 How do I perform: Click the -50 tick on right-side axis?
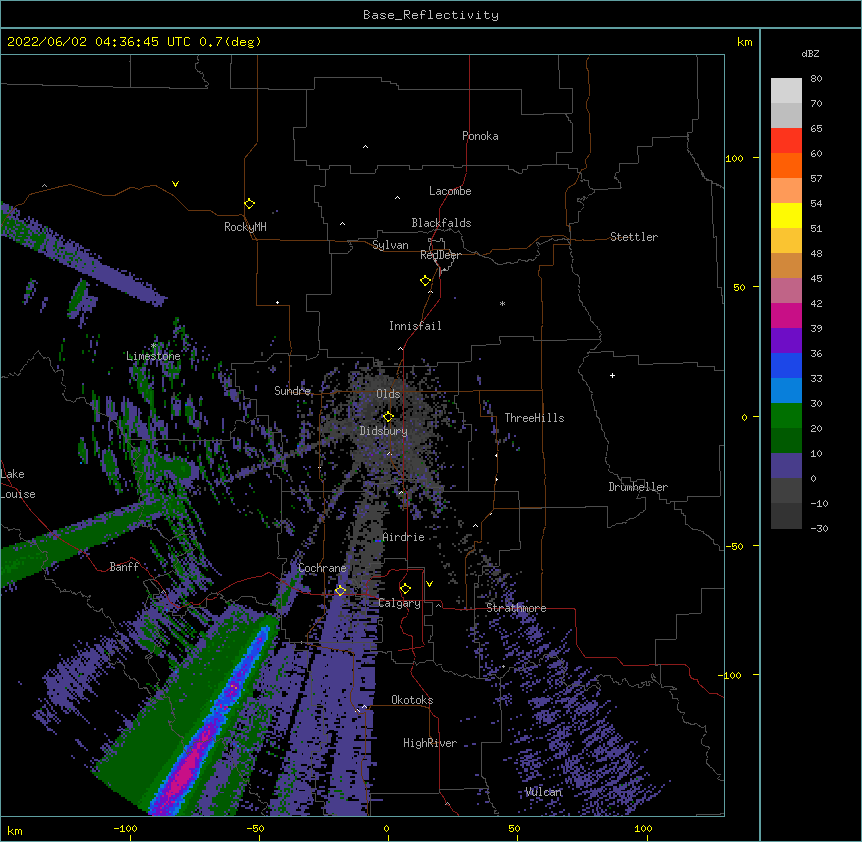(x=734, y=546)
